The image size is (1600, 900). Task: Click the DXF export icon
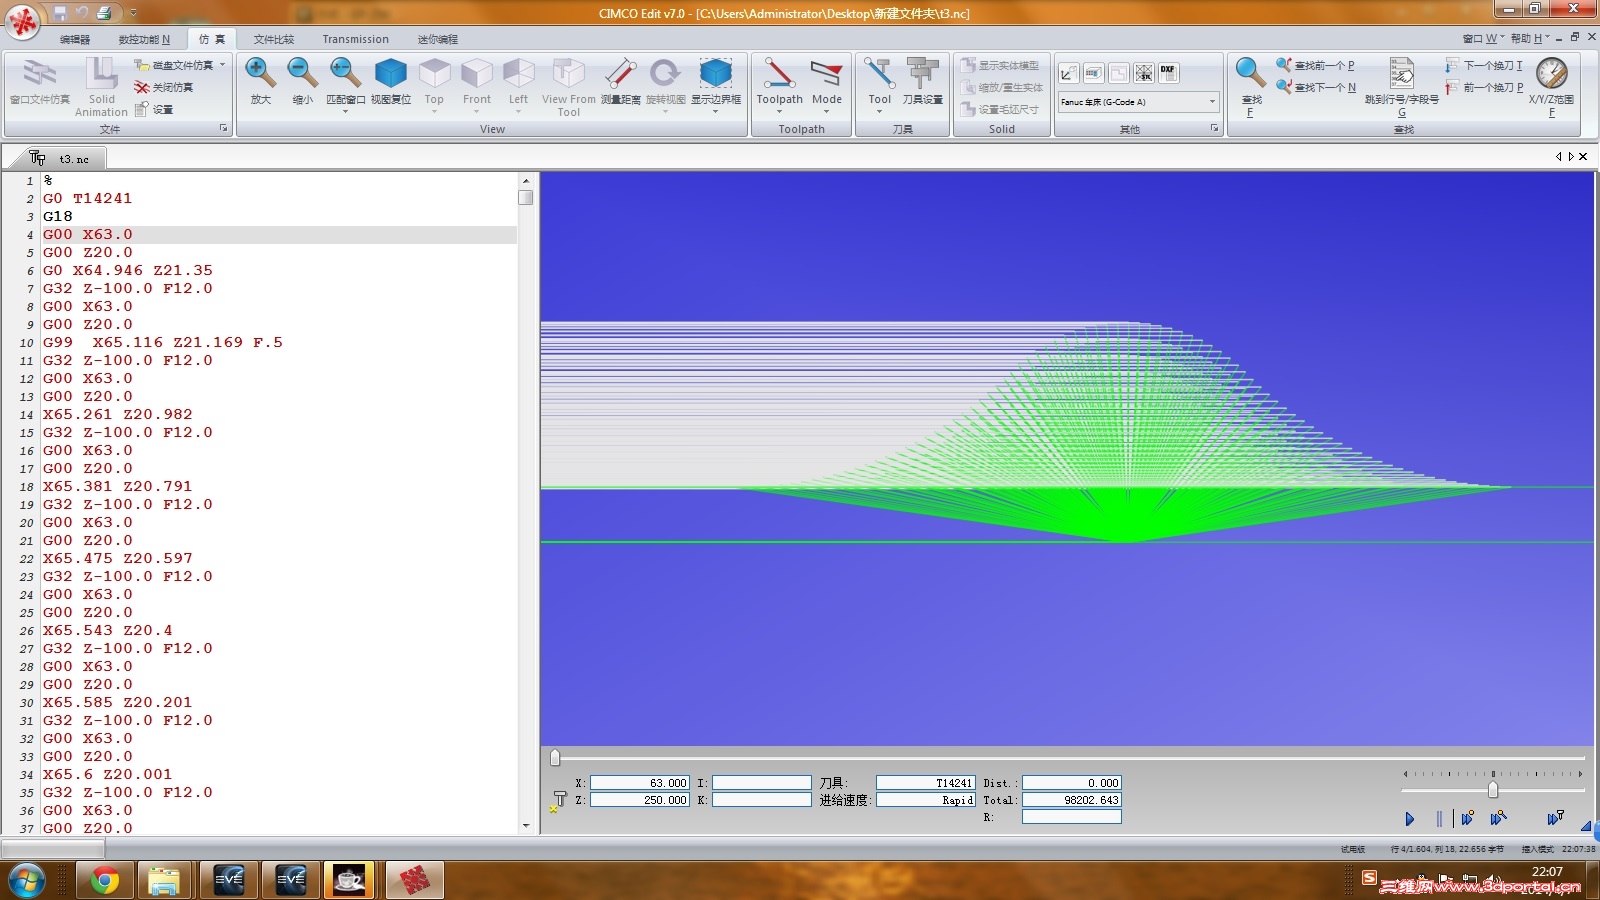(1168, 73)
